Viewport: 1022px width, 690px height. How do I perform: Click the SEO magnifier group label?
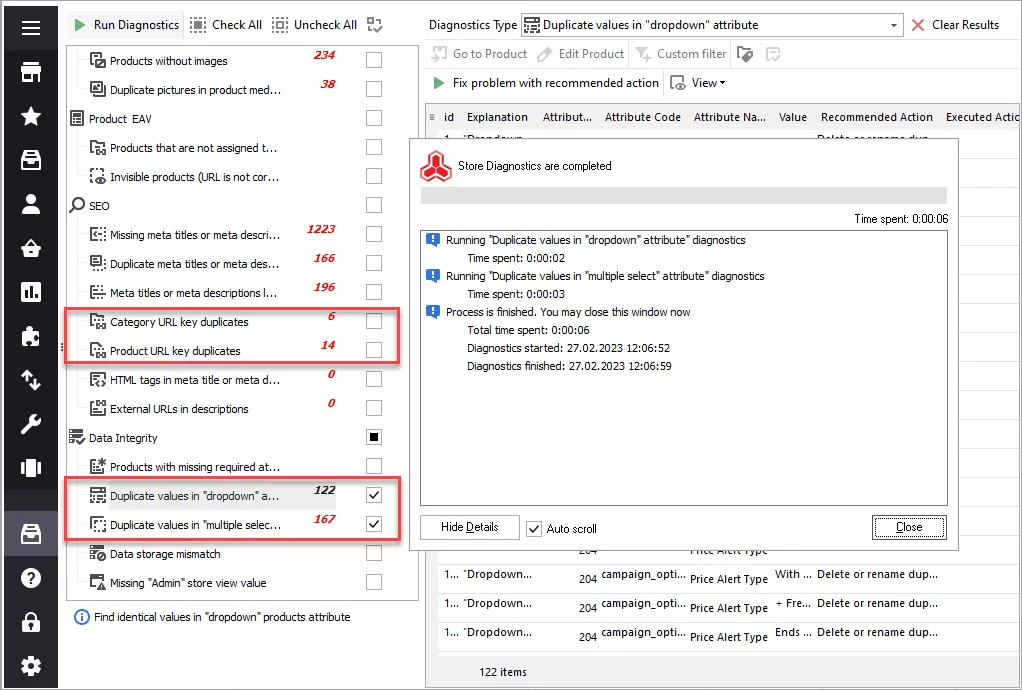(x=90, y=205)
